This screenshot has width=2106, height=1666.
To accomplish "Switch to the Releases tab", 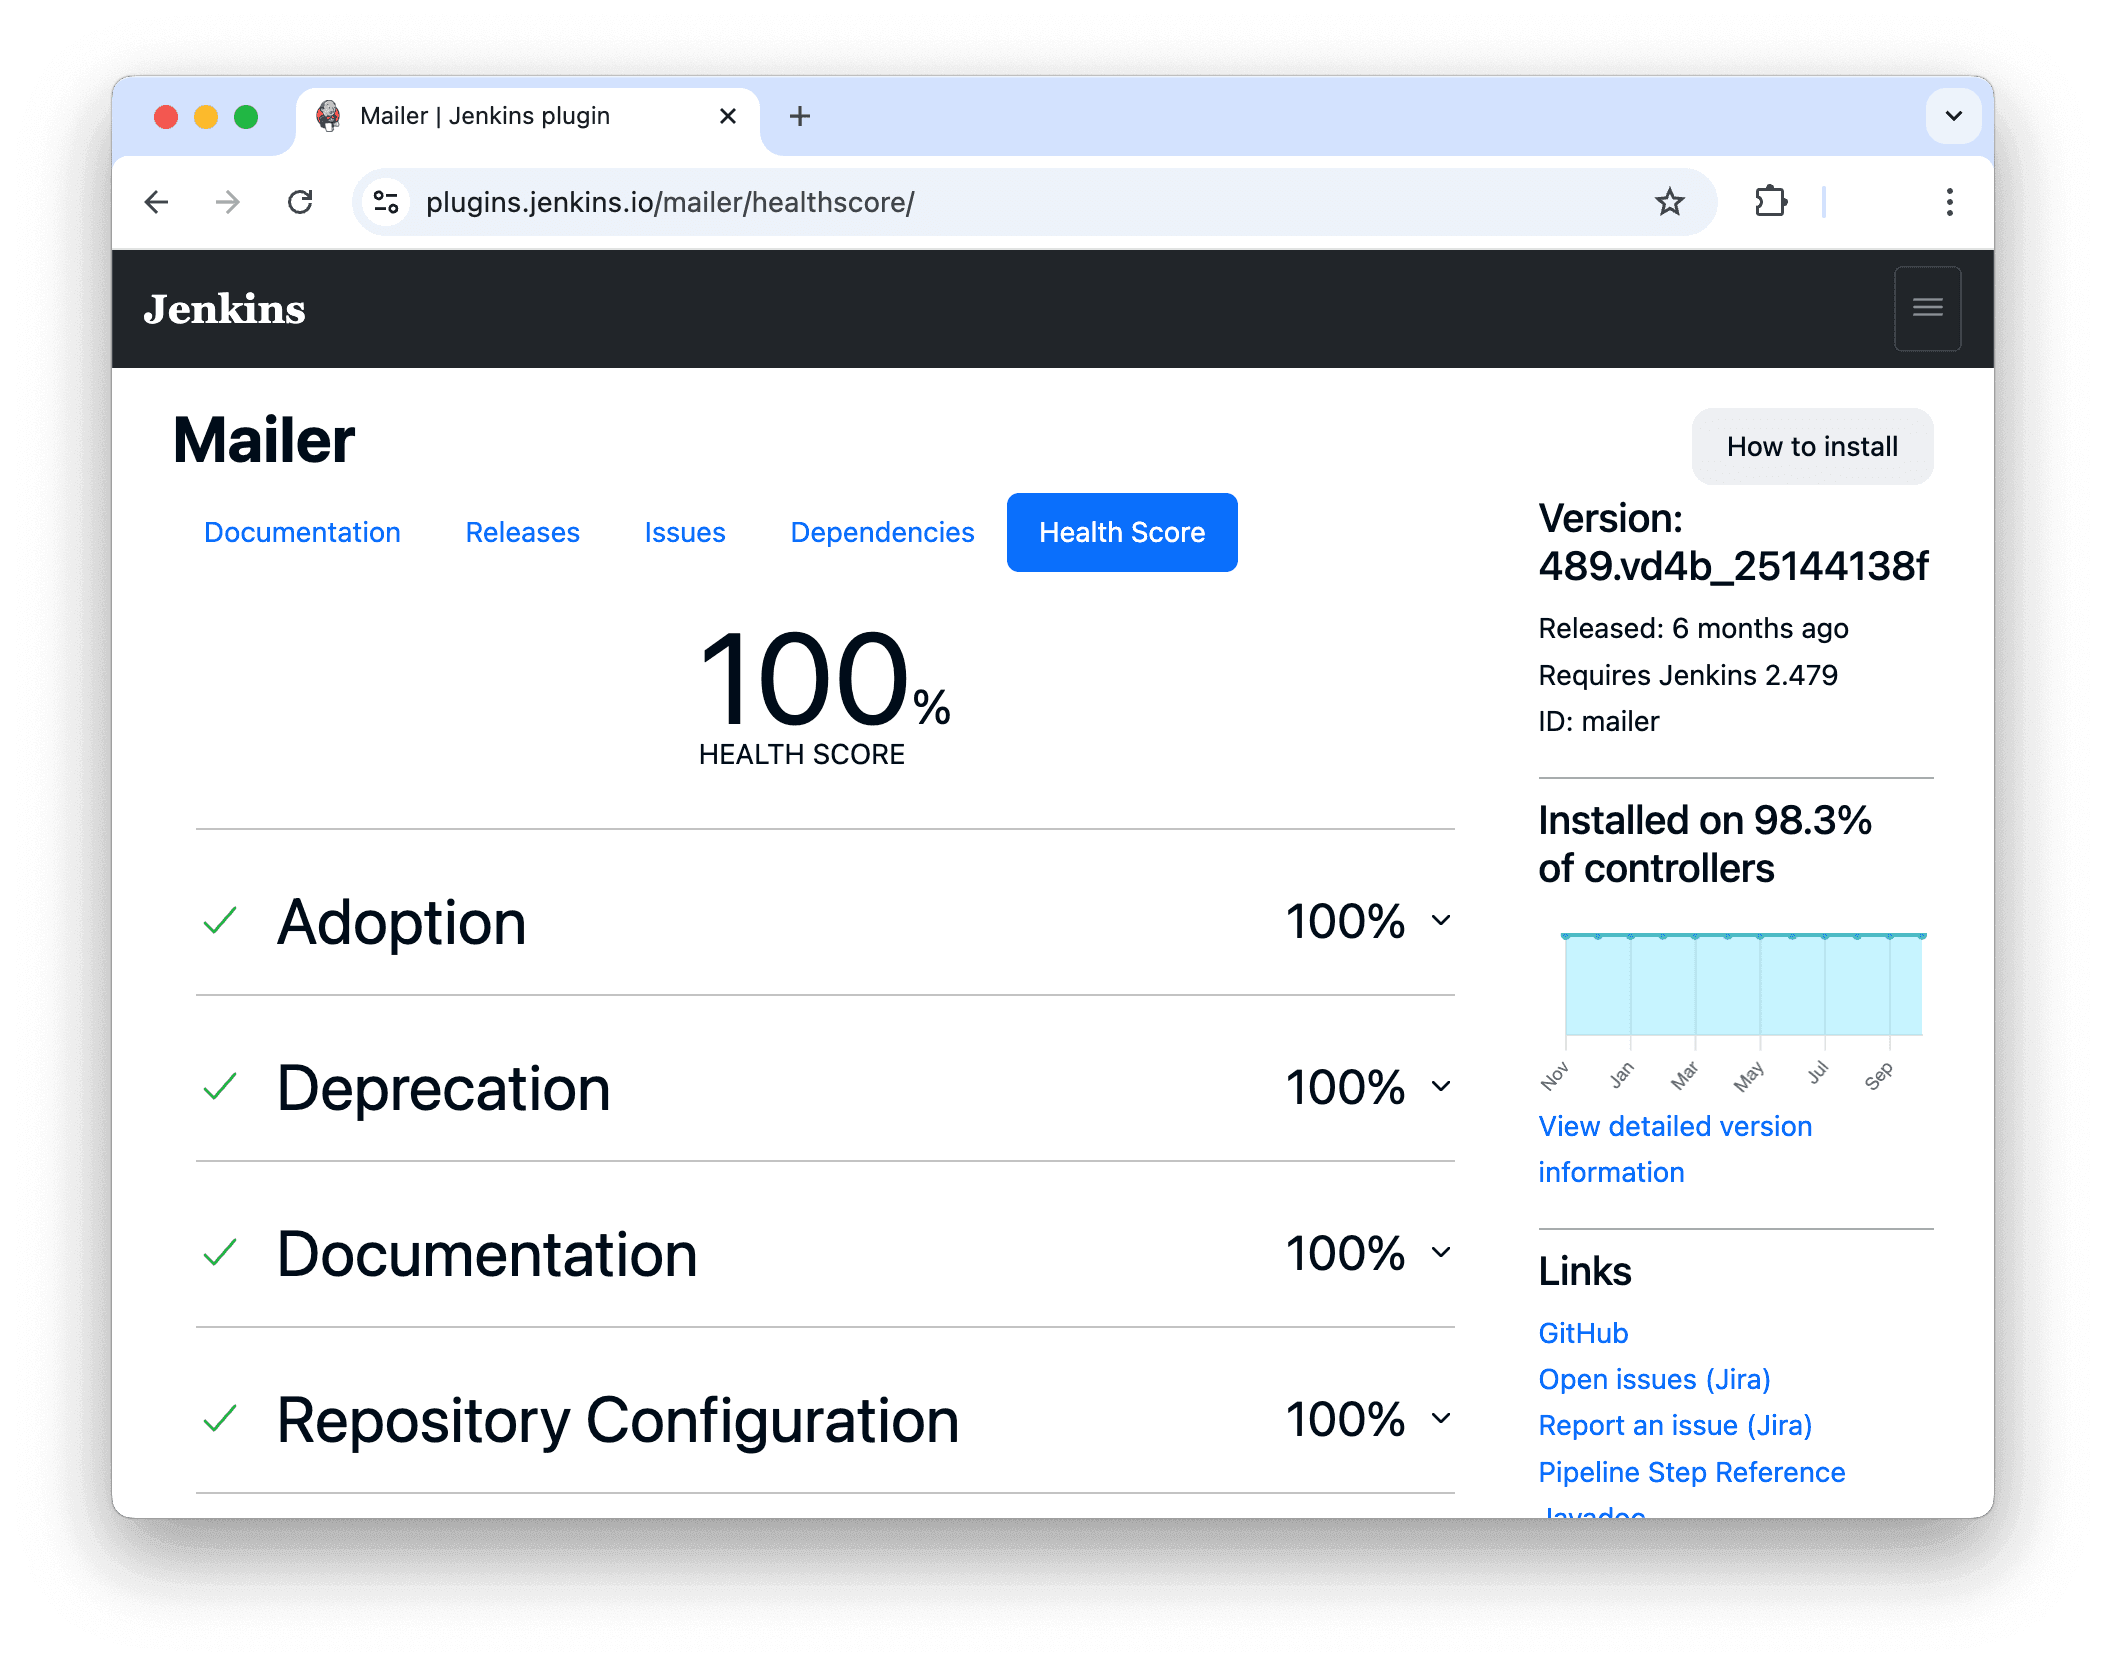I will 521,532.
